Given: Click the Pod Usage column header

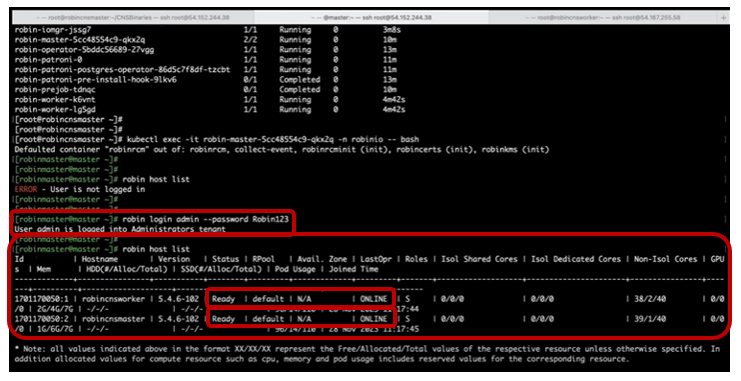Looking at the screenshot, I should tap(295, 269).
